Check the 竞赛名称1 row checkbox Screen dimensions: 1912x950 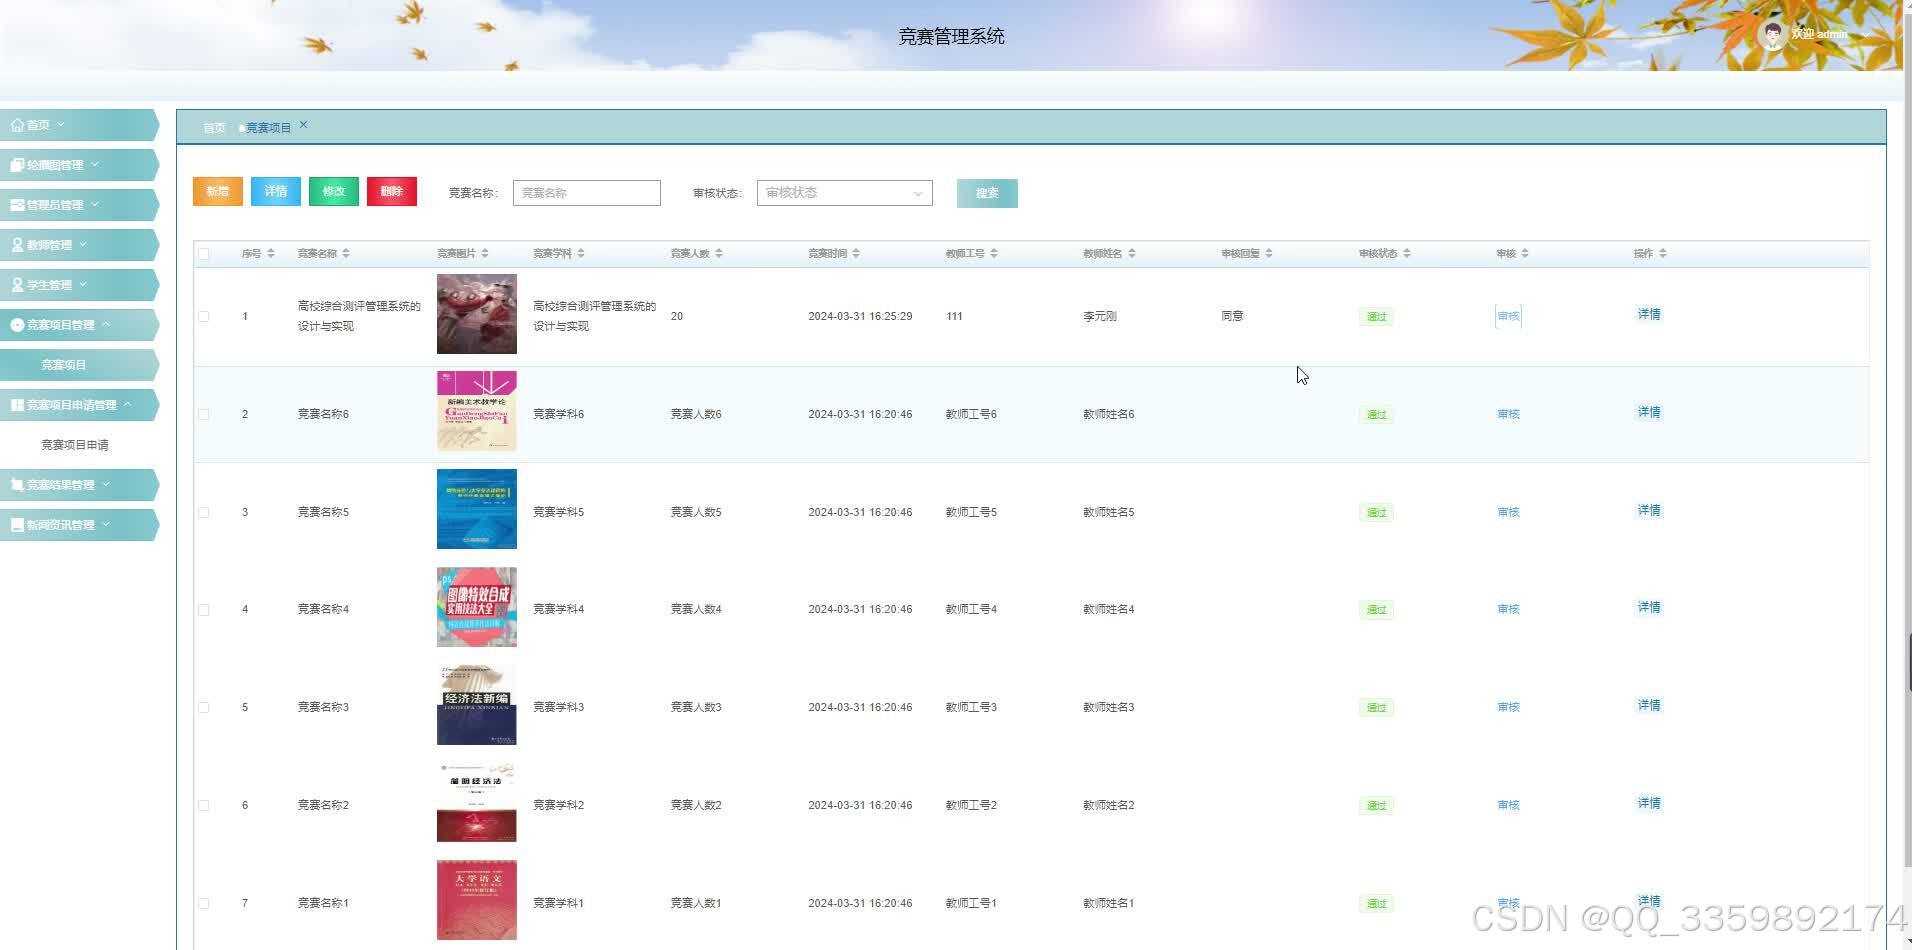tap(204, 903)
